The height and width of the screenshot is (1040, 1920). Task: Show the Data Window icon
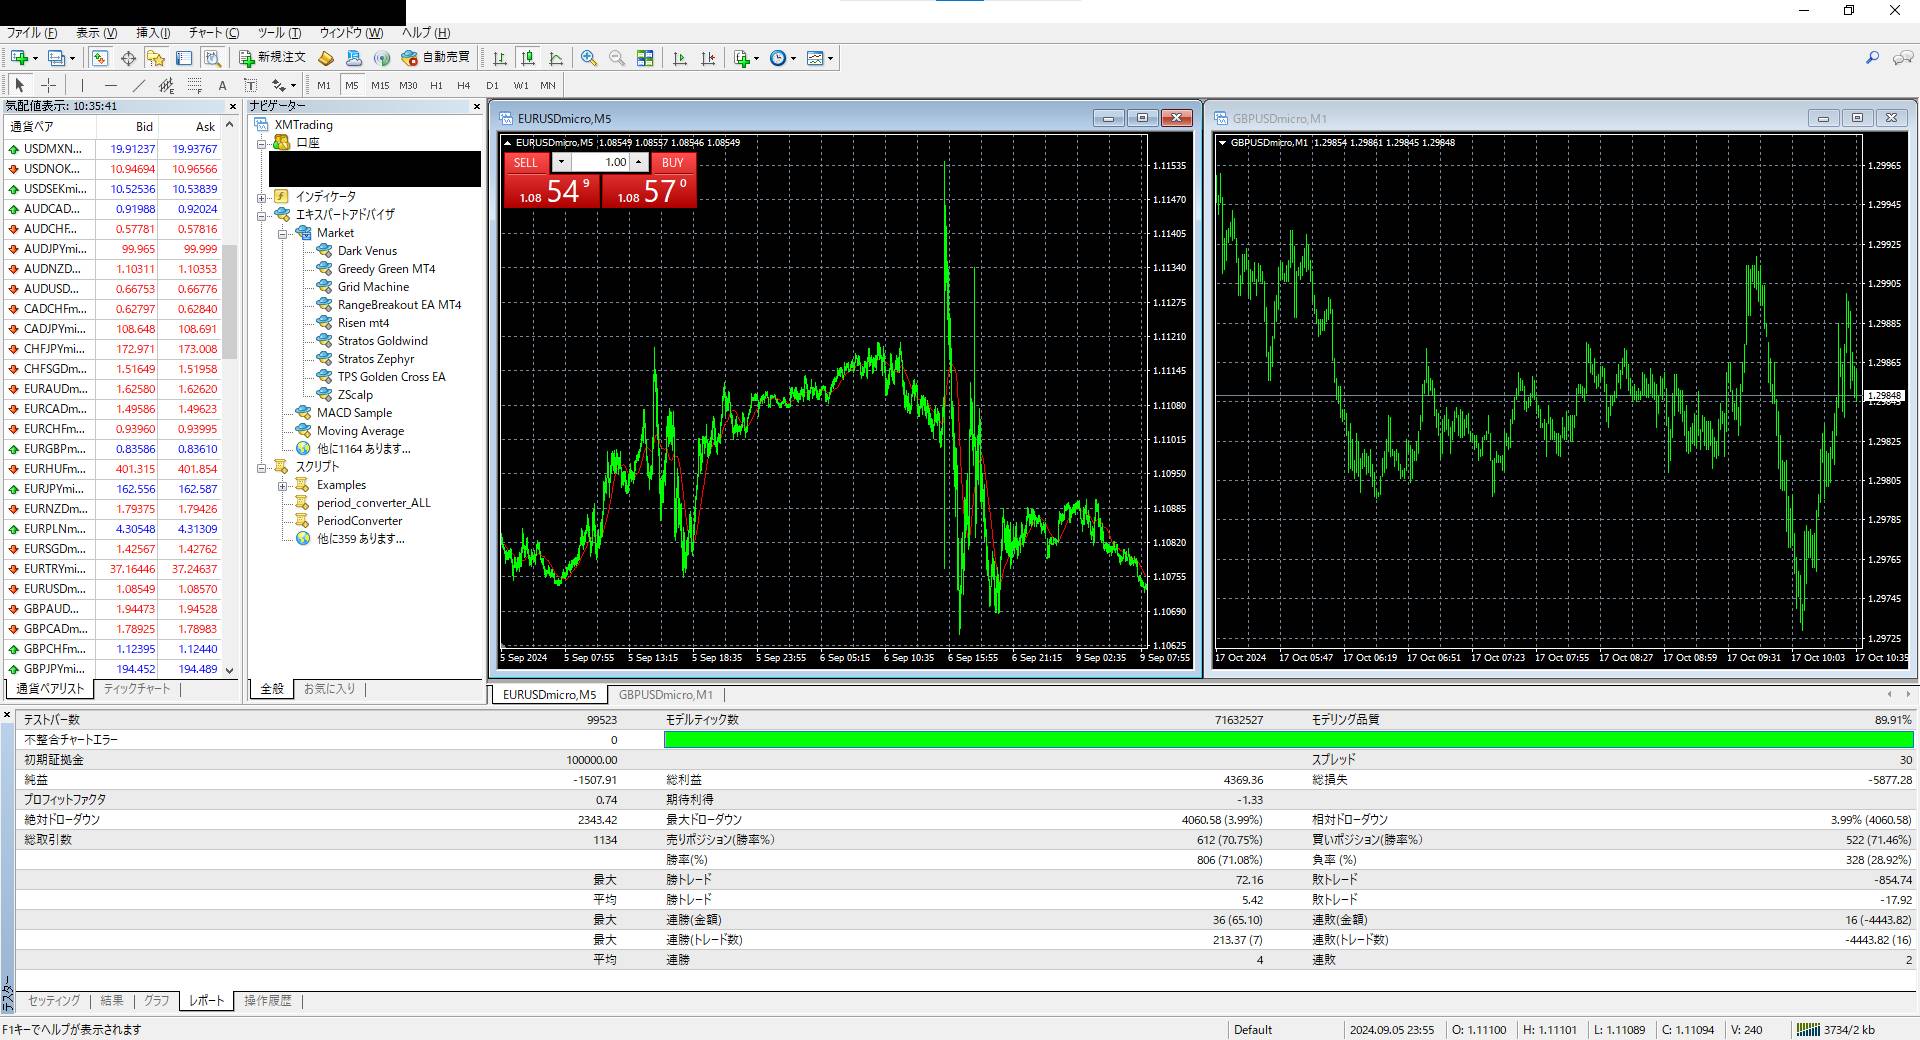128,58
